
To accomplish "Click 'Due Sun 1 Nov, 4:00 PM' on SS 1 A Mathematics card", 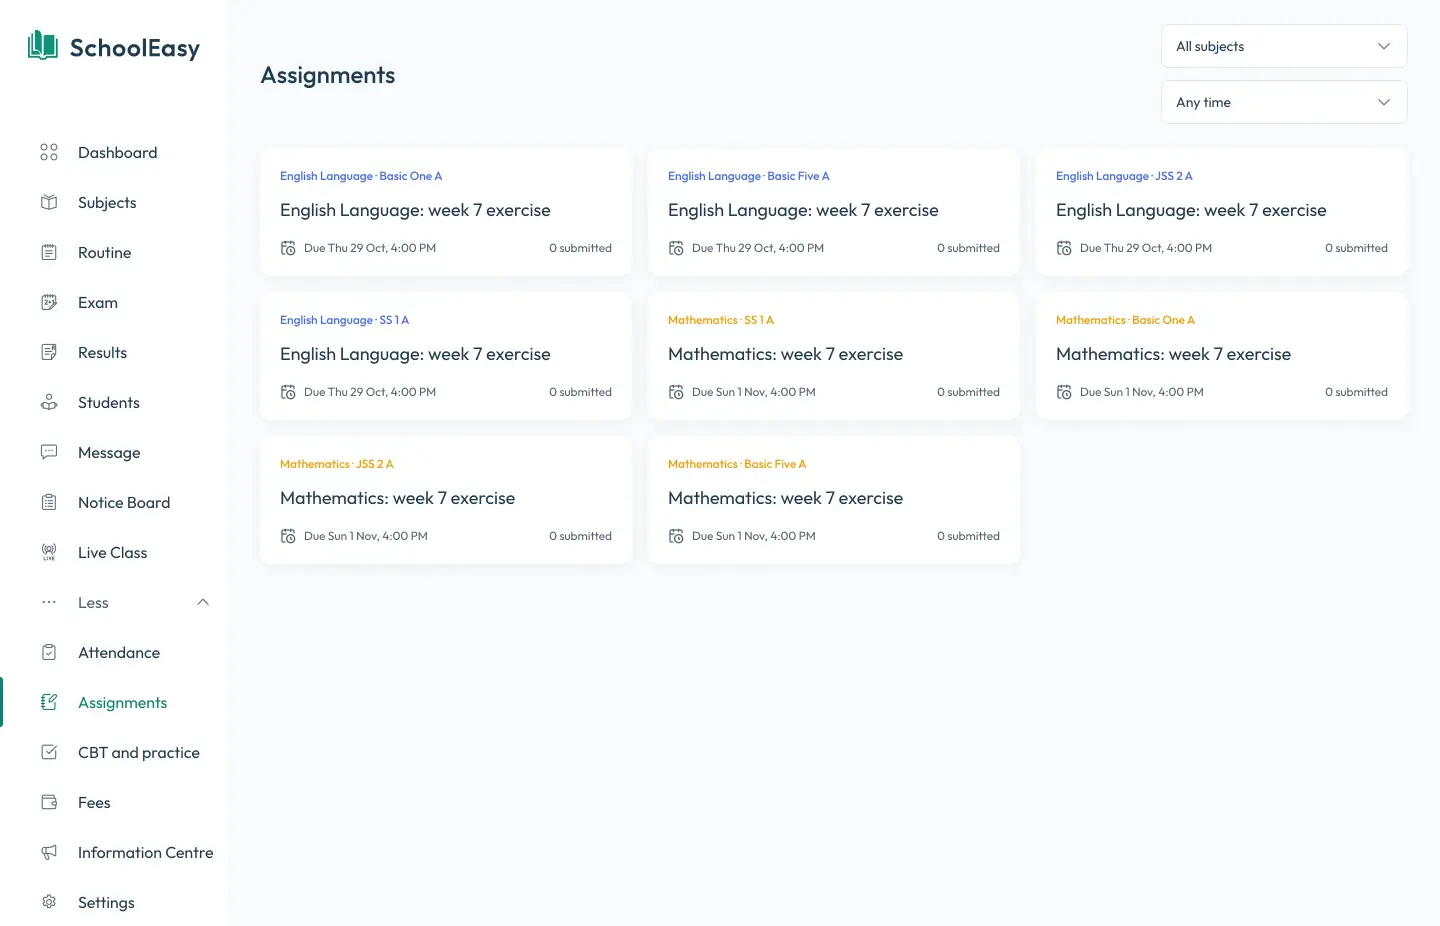I will [x=754, y=392].
